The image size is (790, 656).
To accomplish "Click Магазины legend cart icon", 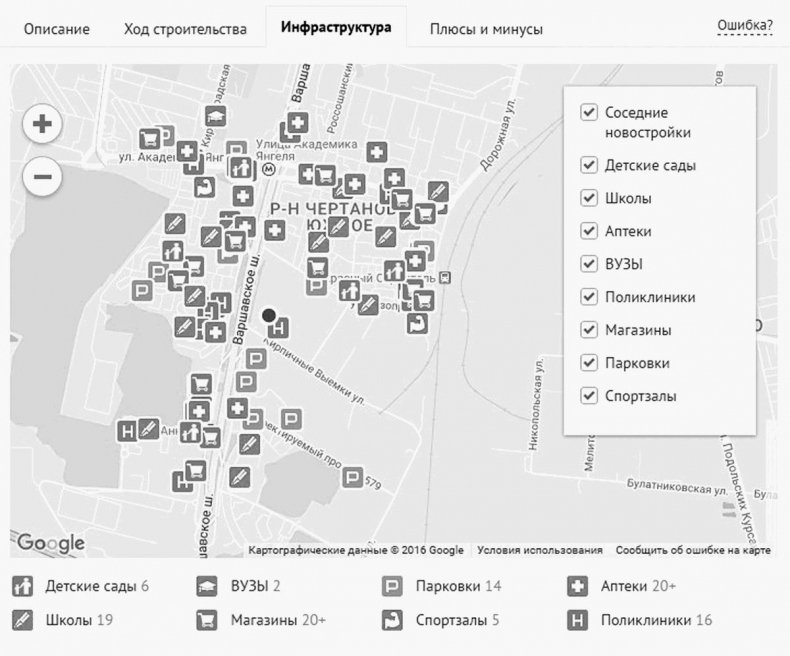I will point(207,620).
